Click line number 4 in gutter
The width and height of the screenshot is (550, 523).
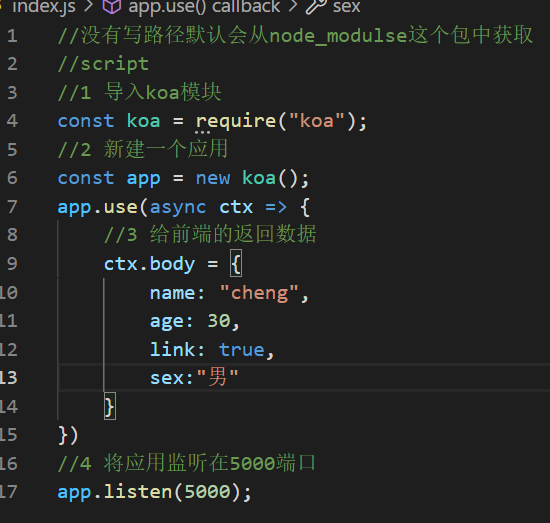(12, 121)
